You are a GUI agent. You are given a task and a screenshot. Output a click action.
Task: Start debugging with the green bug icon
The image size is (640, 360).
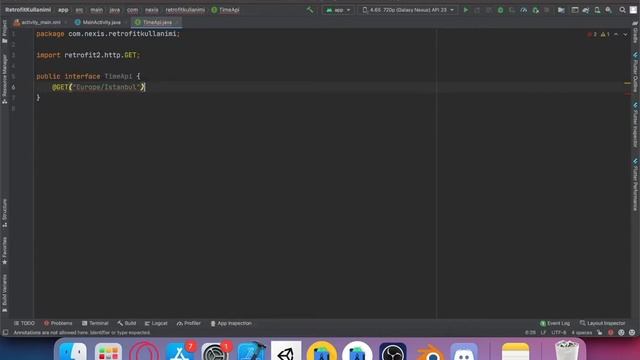[500, 10]
